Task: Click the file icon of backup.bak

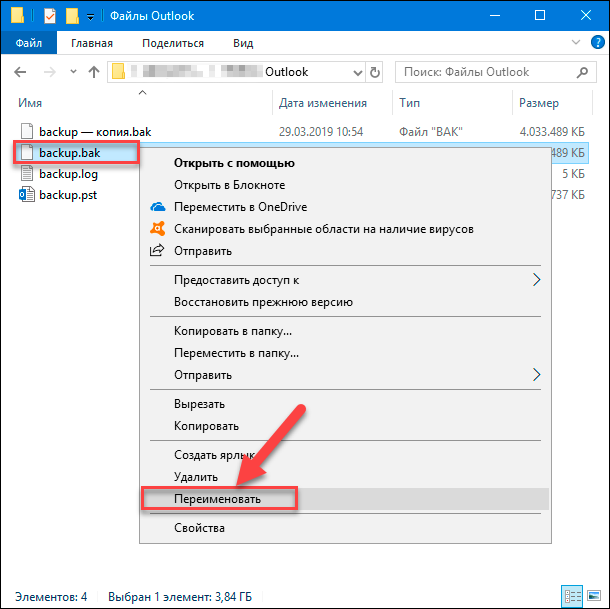Action: point(26,152)
